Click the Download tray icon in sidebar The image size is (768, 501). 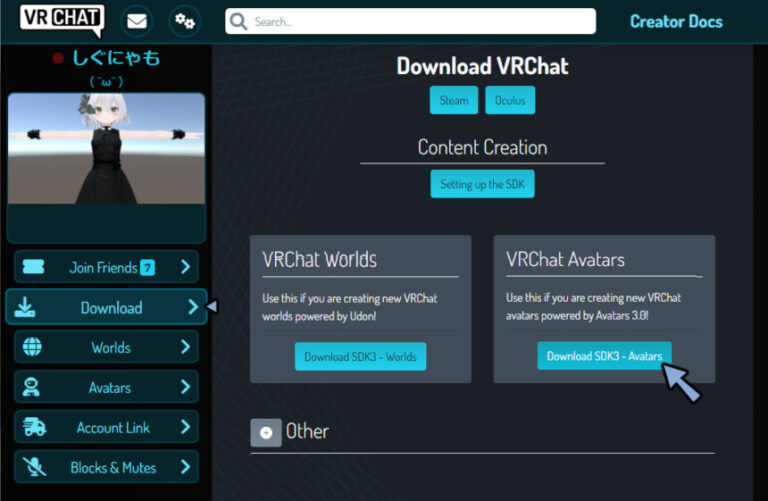pyautogui.click(x=28, y=307)
